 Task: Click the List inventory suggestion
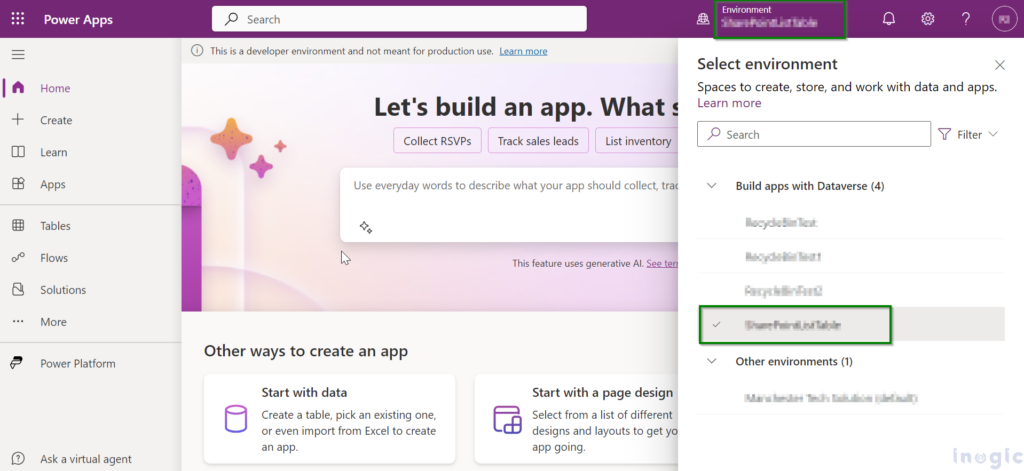[x=637, y=140]
